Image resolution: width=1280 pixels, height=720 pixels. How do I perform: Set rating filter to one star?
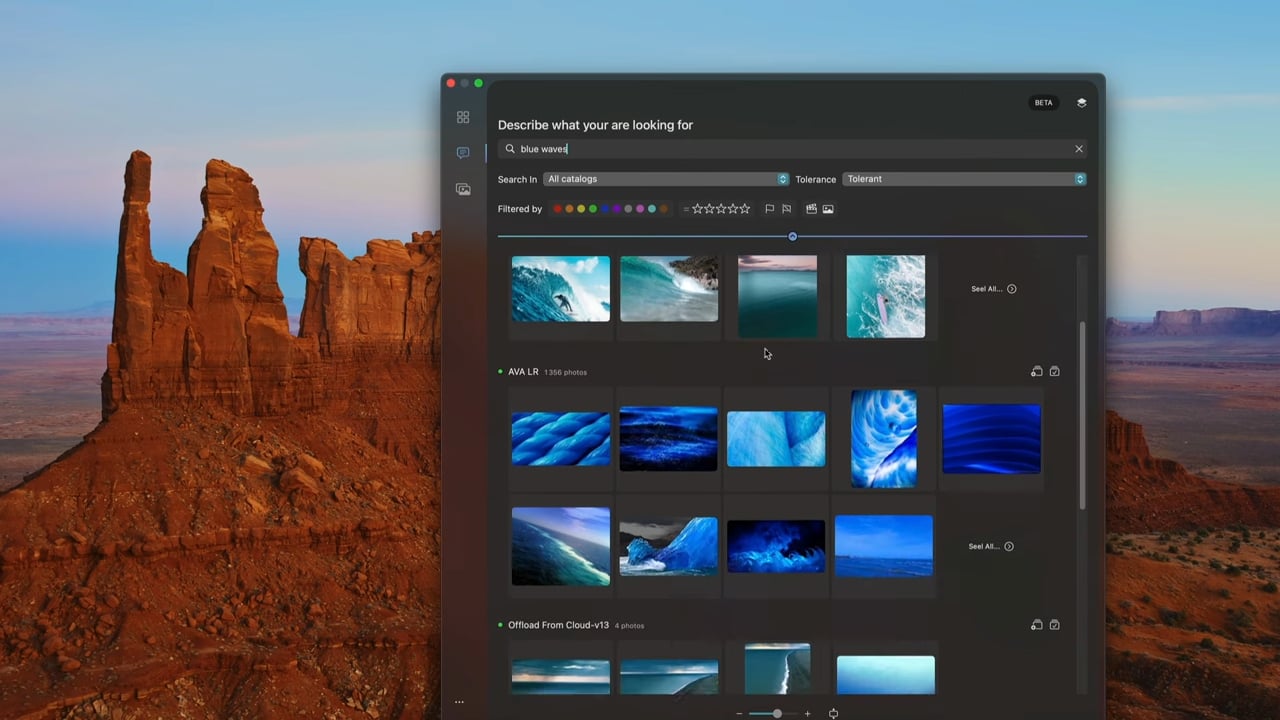click(x=697, y=209)
